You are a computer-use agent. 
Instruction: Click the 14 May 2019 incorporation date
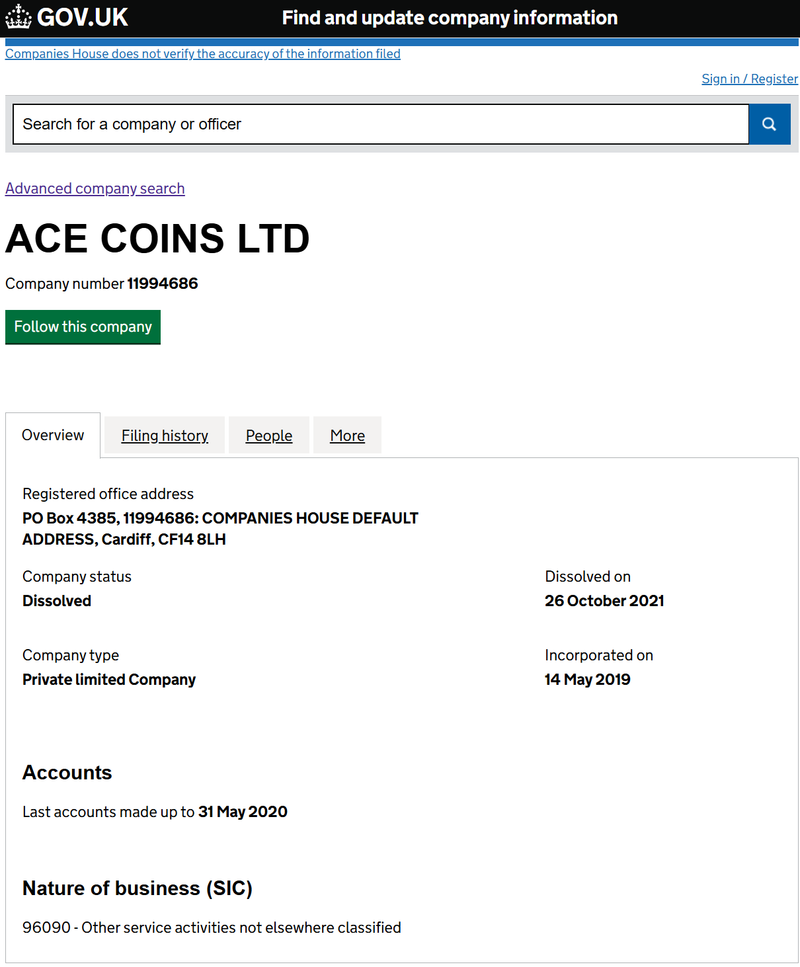pos(587,680)
